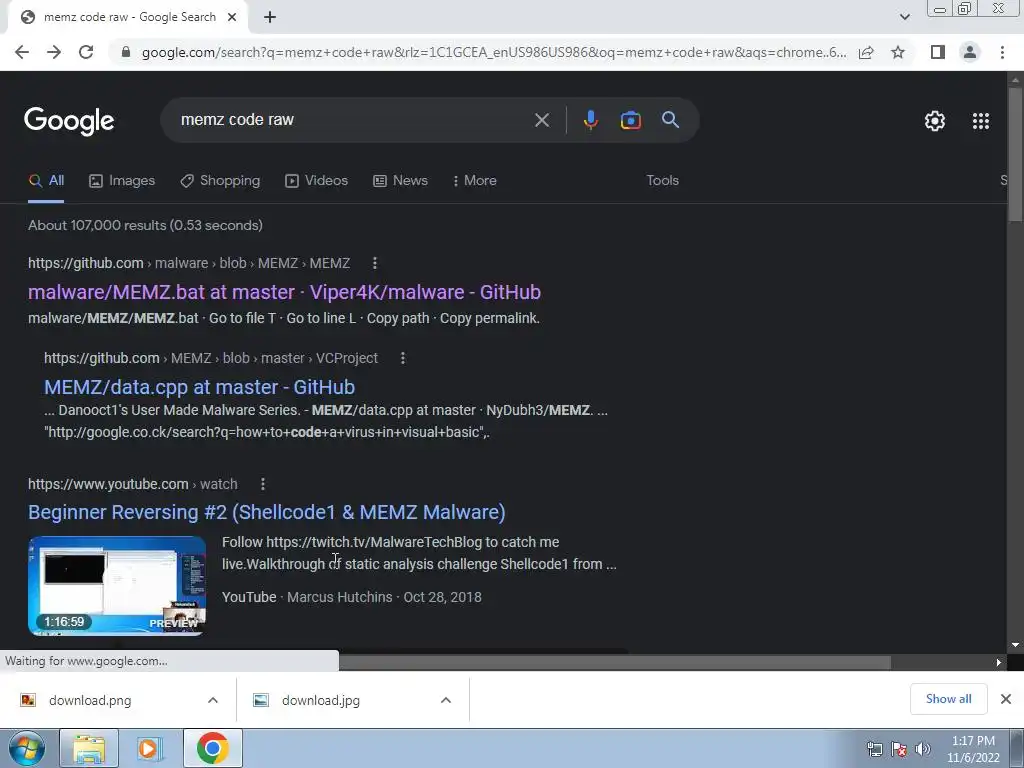The width and height of the screenshot is (1024, 768).
Task: Open the downloaded download.jpg file
Action: click(321, 701)
